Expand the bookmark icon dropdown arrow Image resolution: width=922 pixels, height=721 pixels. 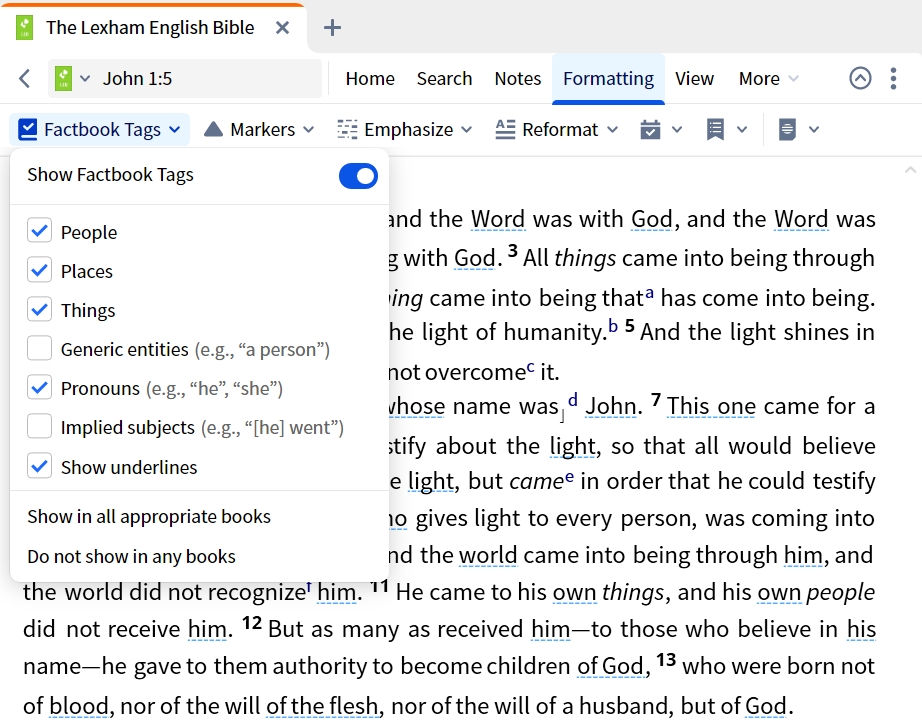click(742, 129)
